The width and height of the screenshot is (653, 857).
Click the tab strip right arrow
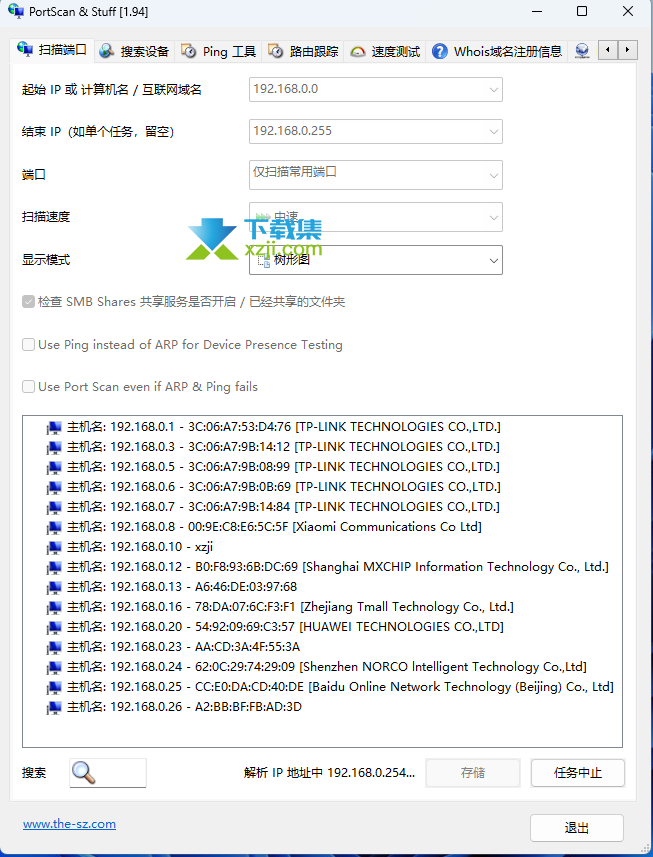(627, 50)
